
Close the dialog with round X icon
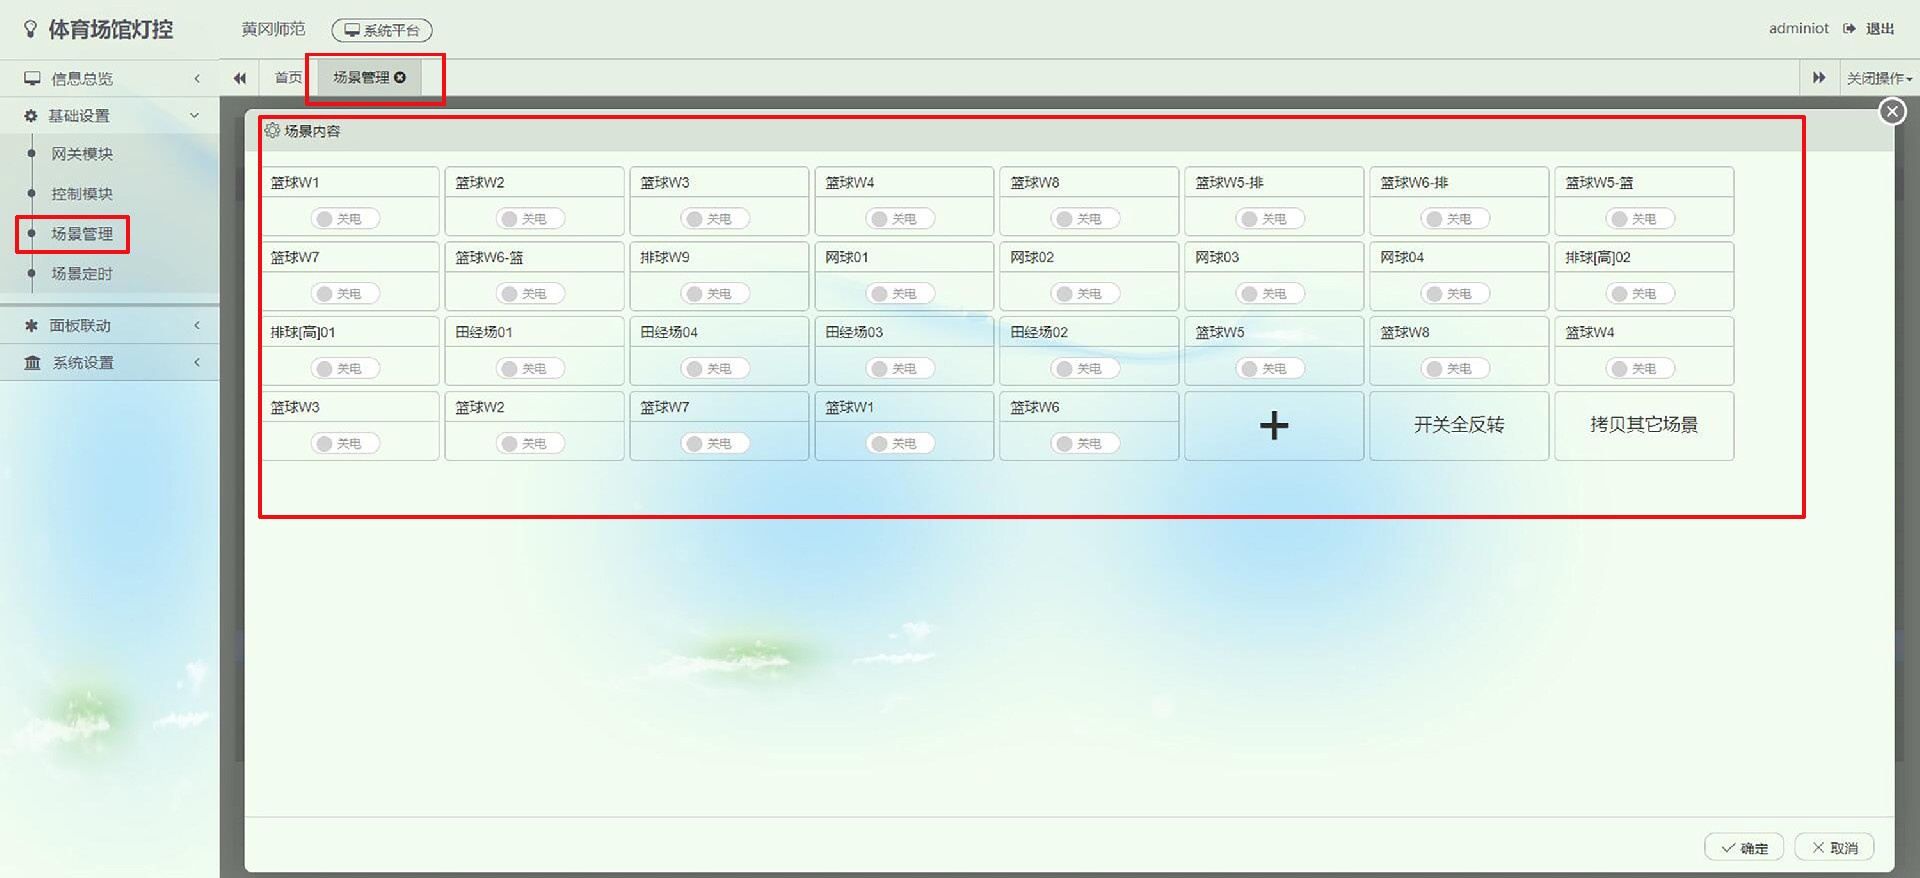coord(1891,112)
